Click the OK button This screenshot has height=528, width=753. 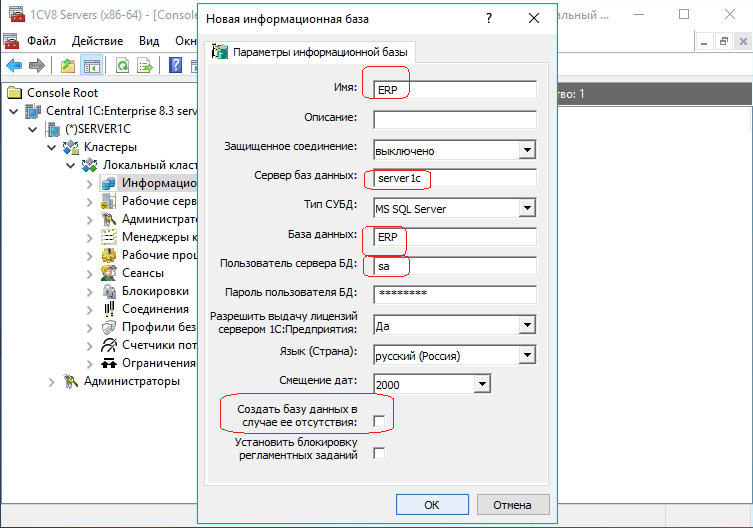click(x=432, y=504)
